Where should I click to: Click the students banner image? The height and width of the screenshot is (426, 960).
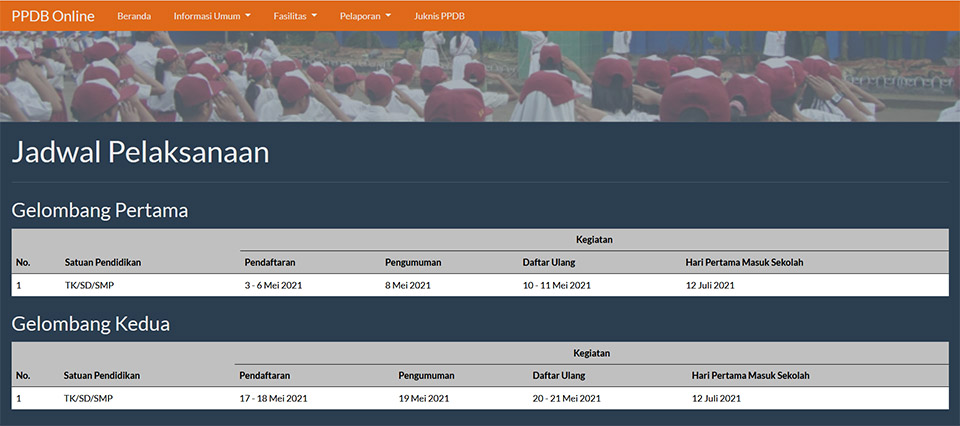(x=480, y=76)
